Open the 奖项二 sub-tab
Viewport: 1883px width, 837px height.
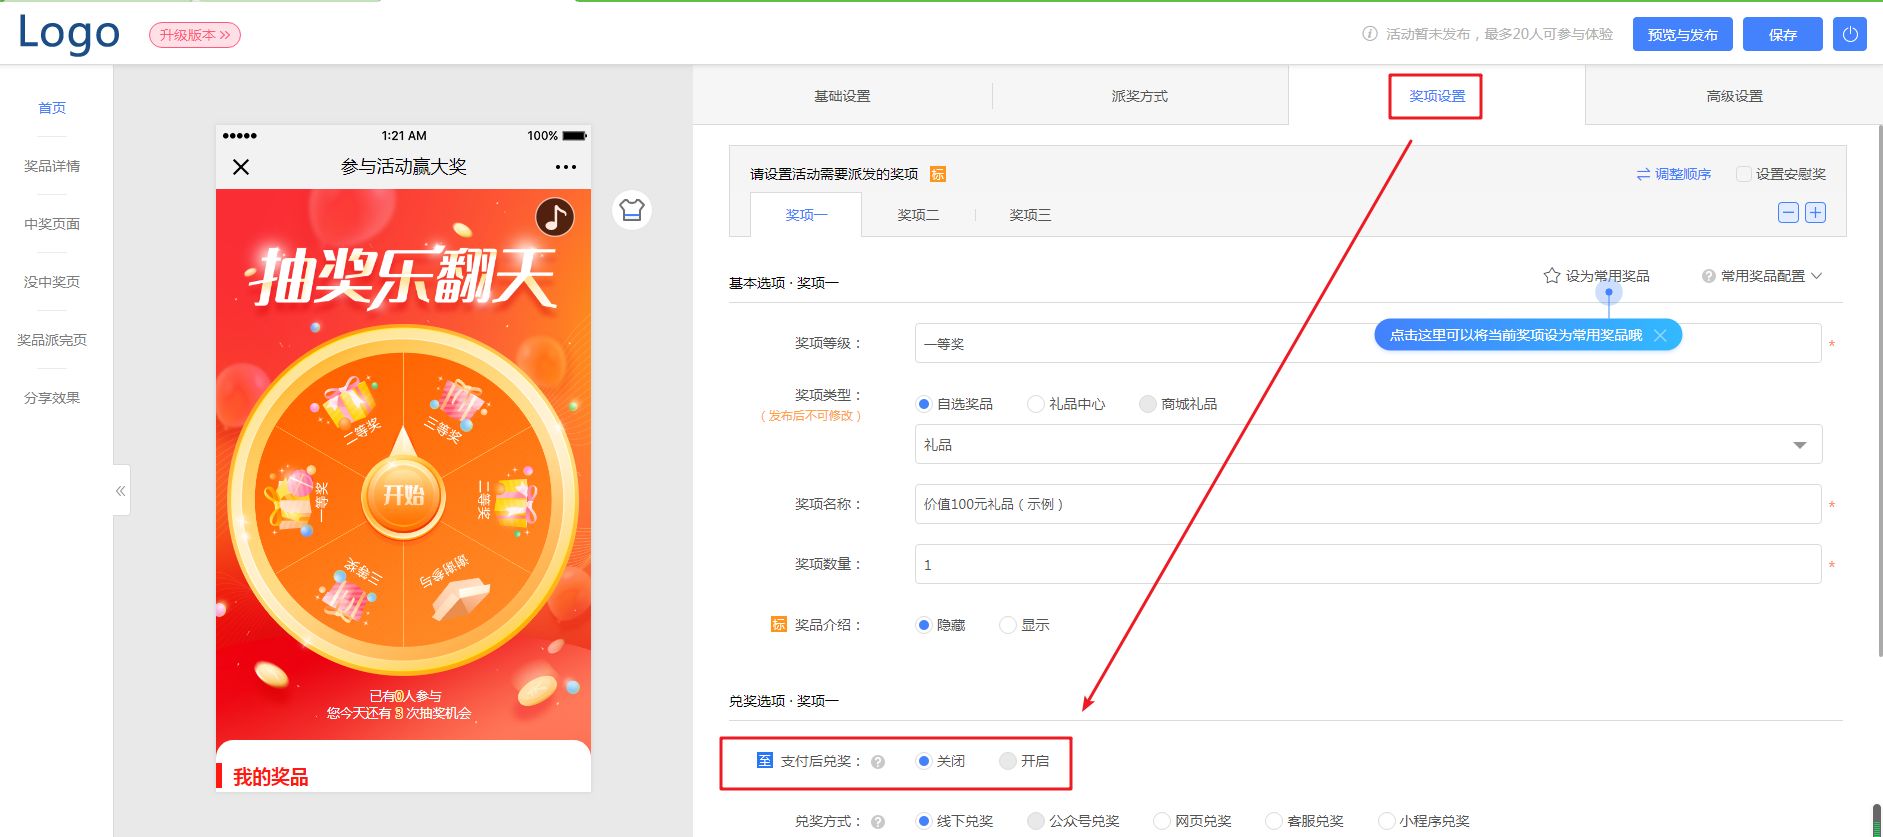[918, 215]
